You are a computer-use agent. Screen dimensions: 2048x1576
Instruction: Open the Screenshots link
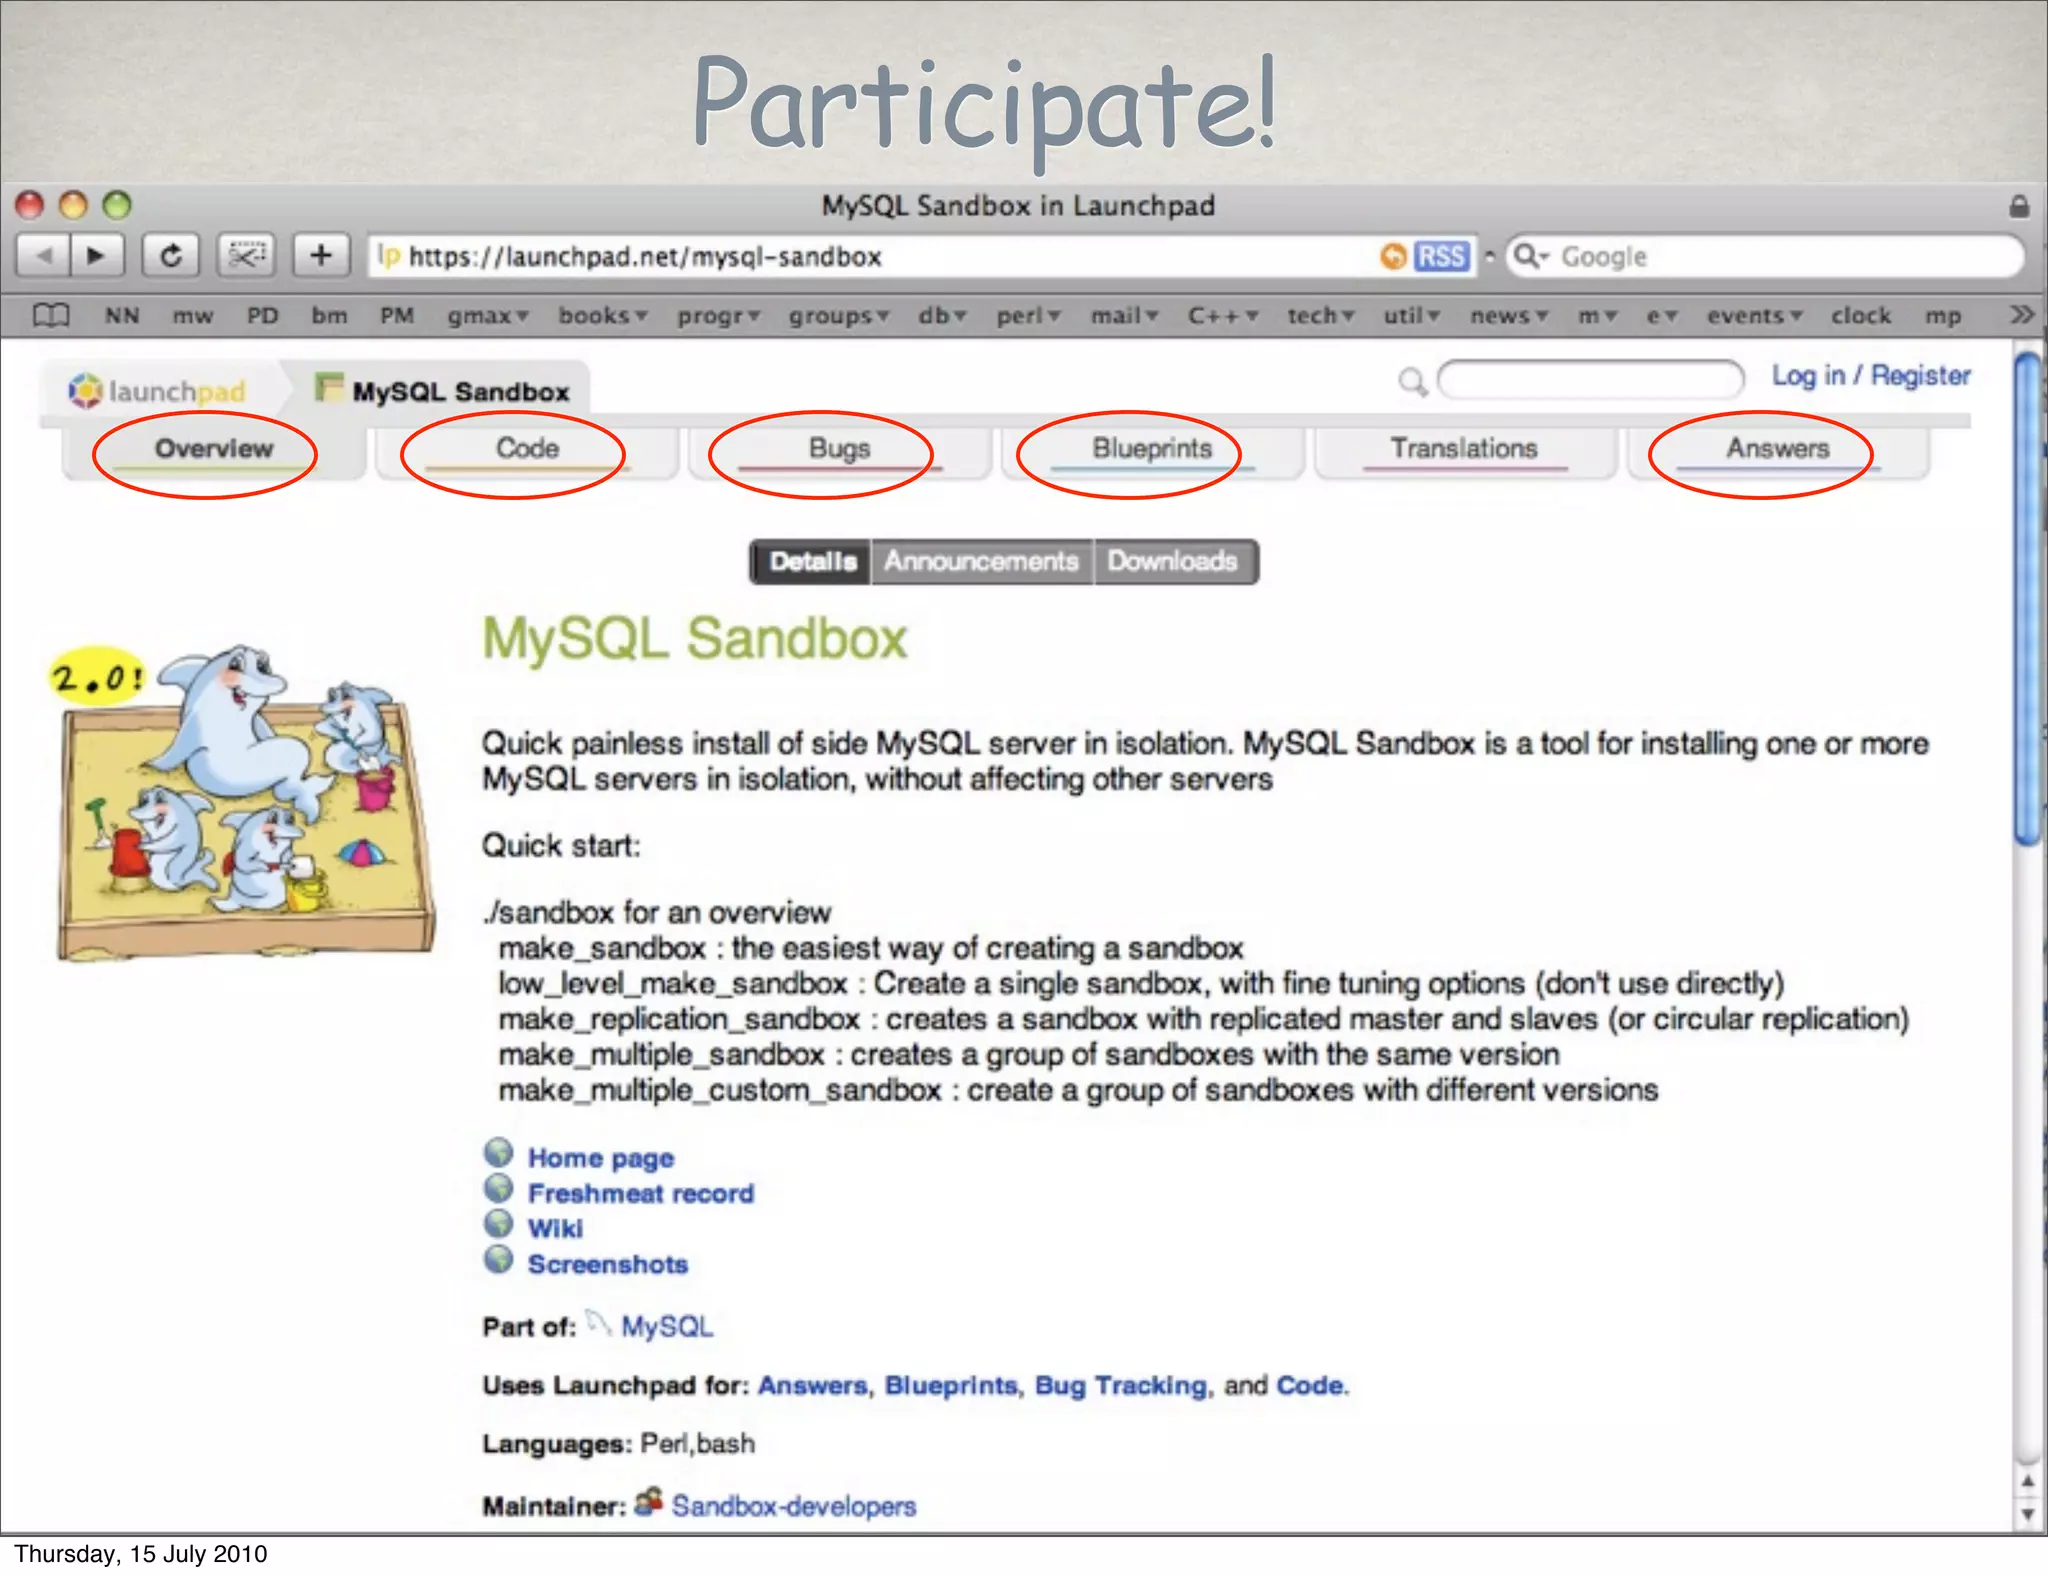pos(608,1264)
